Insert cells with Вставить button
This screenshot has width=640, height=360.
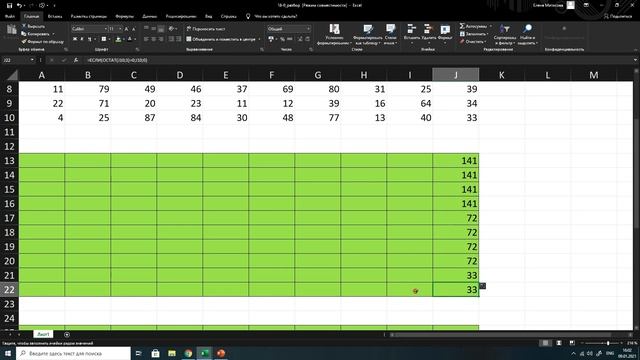click(411, 33)
